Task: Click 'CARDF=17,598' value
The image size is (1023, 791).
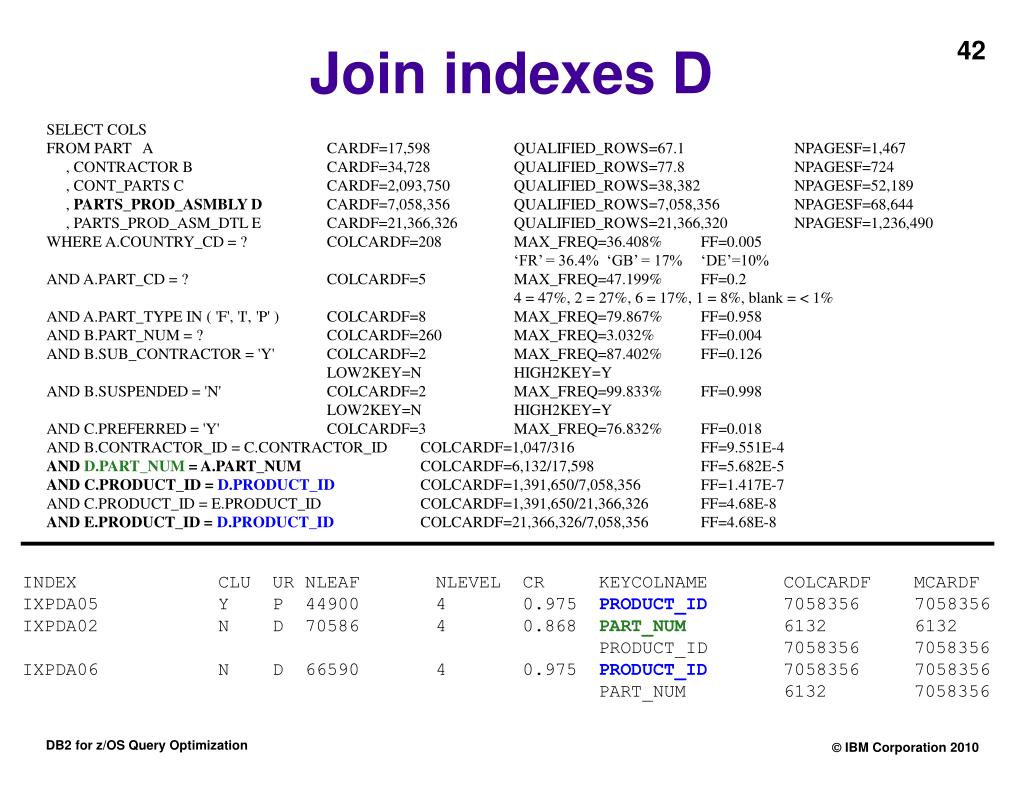Action: pyautogui.click(x=378, y=148)
